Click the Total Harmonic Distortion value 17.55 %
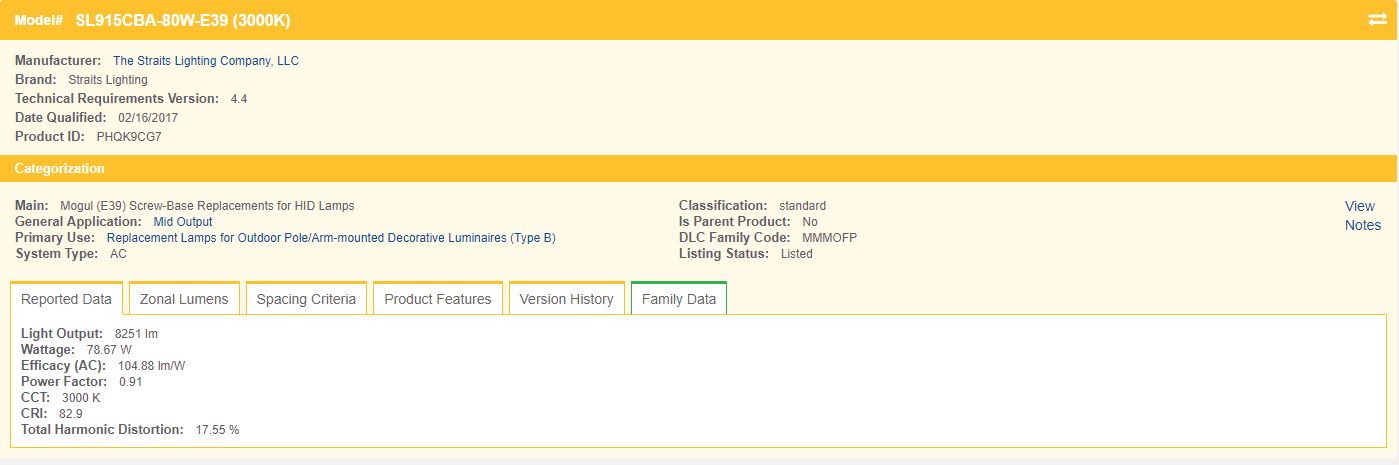This screenshot has height=465, width=1399. coord(217,430)
